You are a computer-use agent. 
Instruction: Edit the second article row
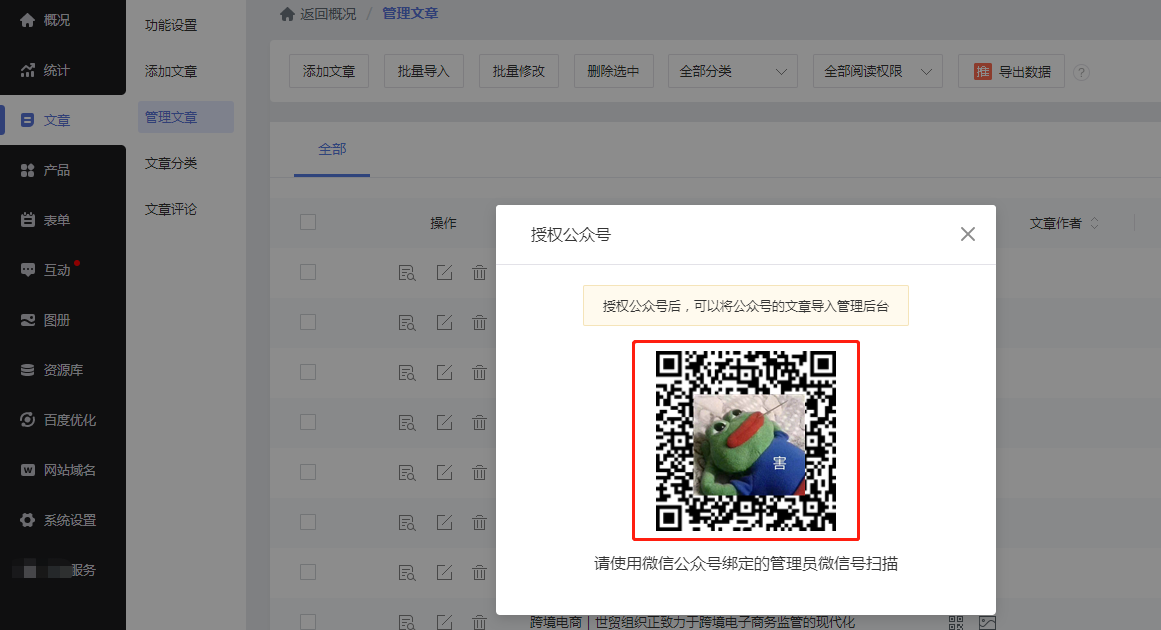click(444, 322)
